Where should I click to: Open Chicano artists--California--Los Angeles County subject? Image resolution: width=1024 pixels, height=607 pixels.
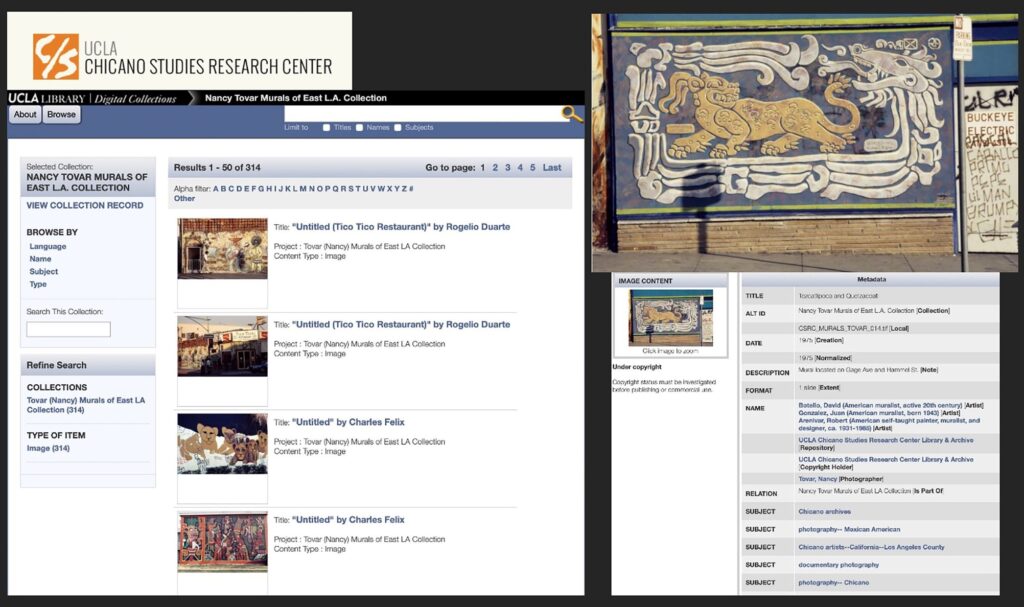pyautogui.click(x=871, y=547)
